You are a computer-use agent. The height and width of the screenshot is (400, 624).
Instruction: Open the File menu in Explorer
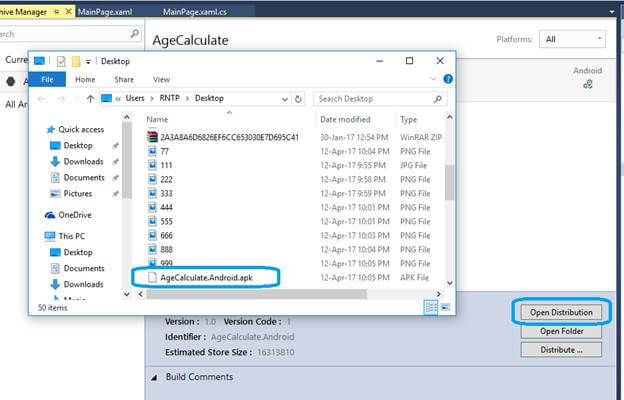pos(47,79)
